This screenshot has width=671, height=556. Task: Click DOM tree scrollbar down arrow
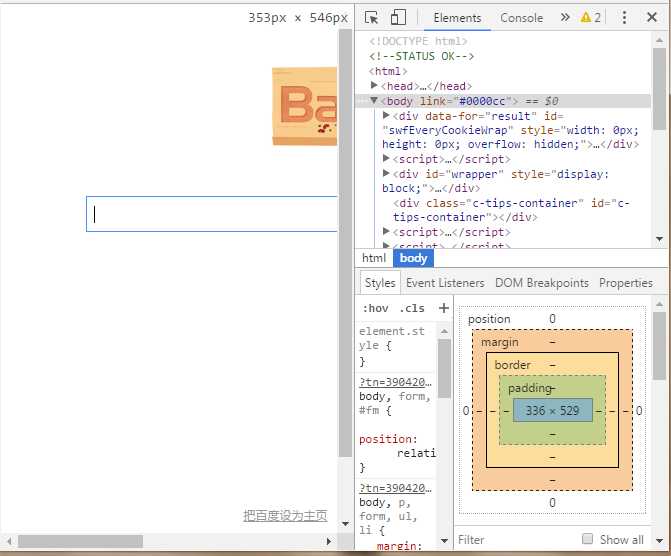[x=659, y=238]
